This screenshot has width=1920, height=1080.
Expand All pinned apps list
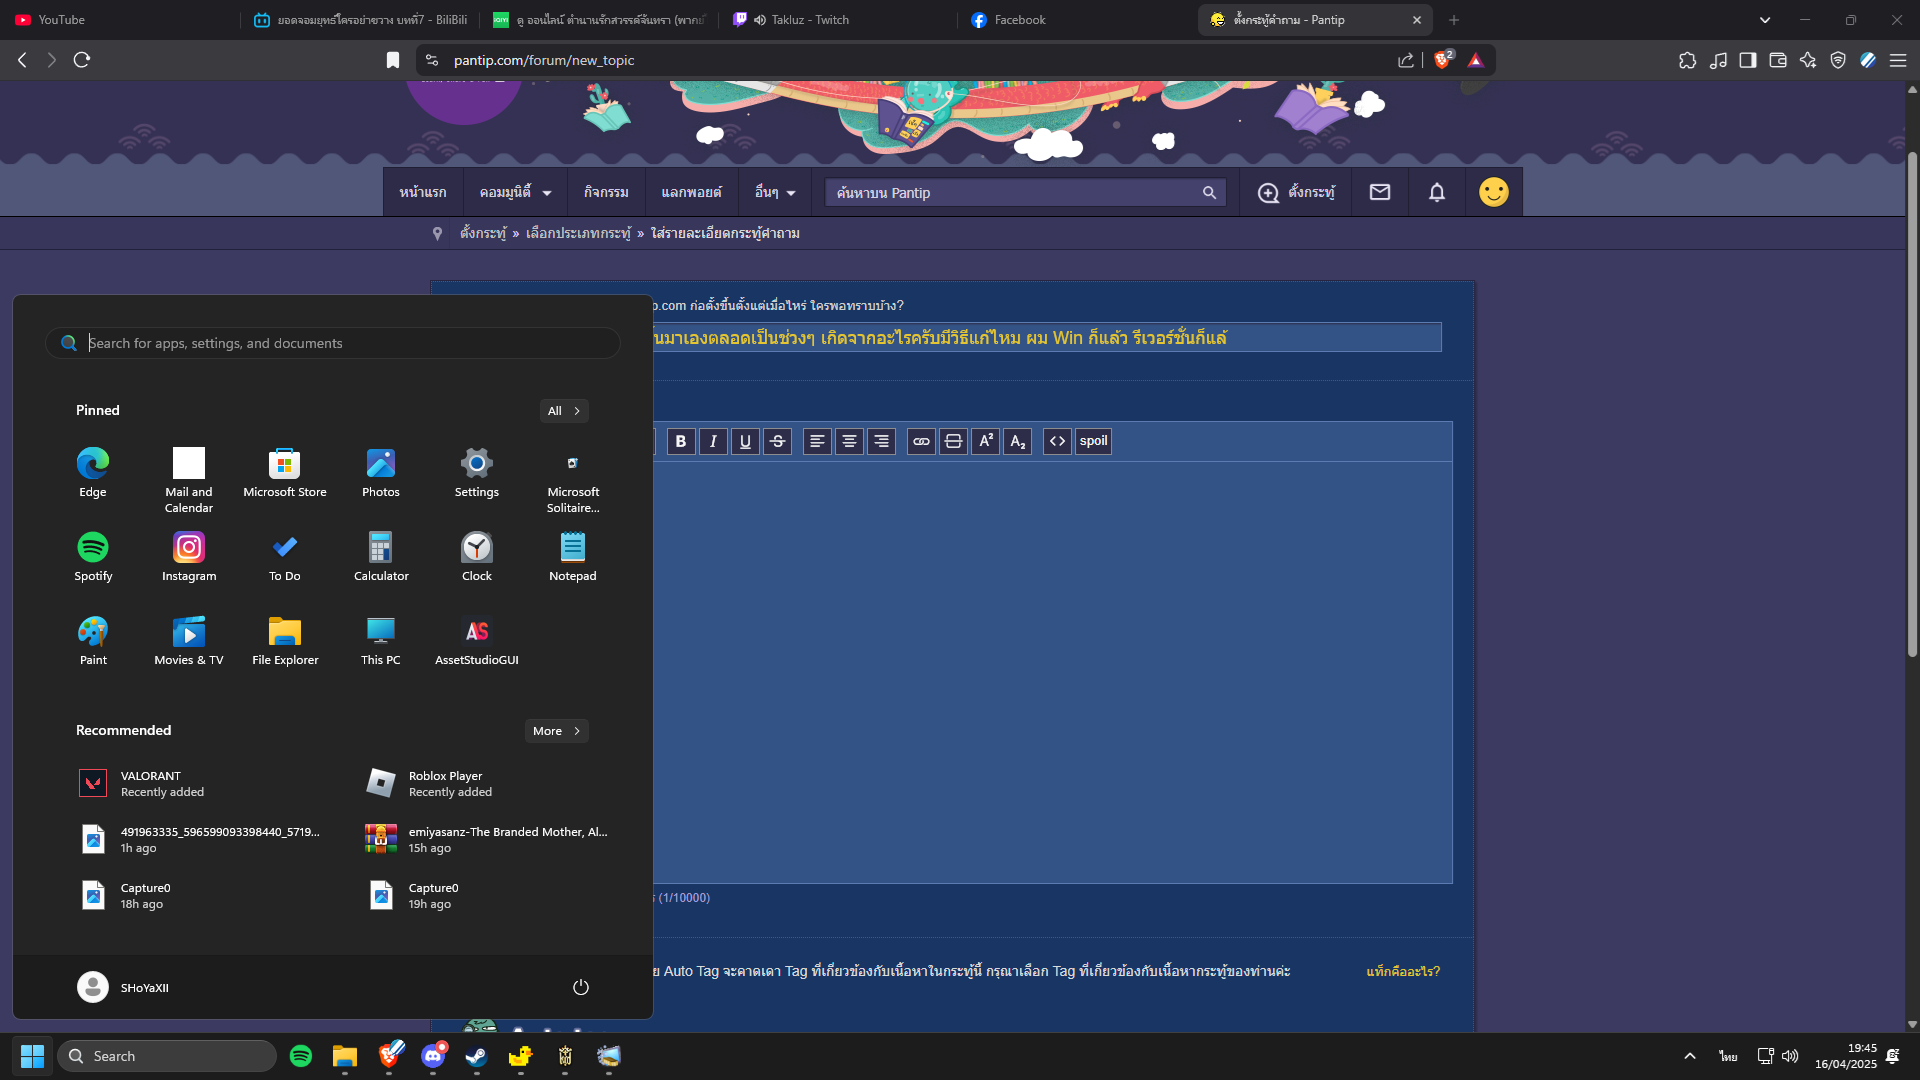click(x=564, y=411)
